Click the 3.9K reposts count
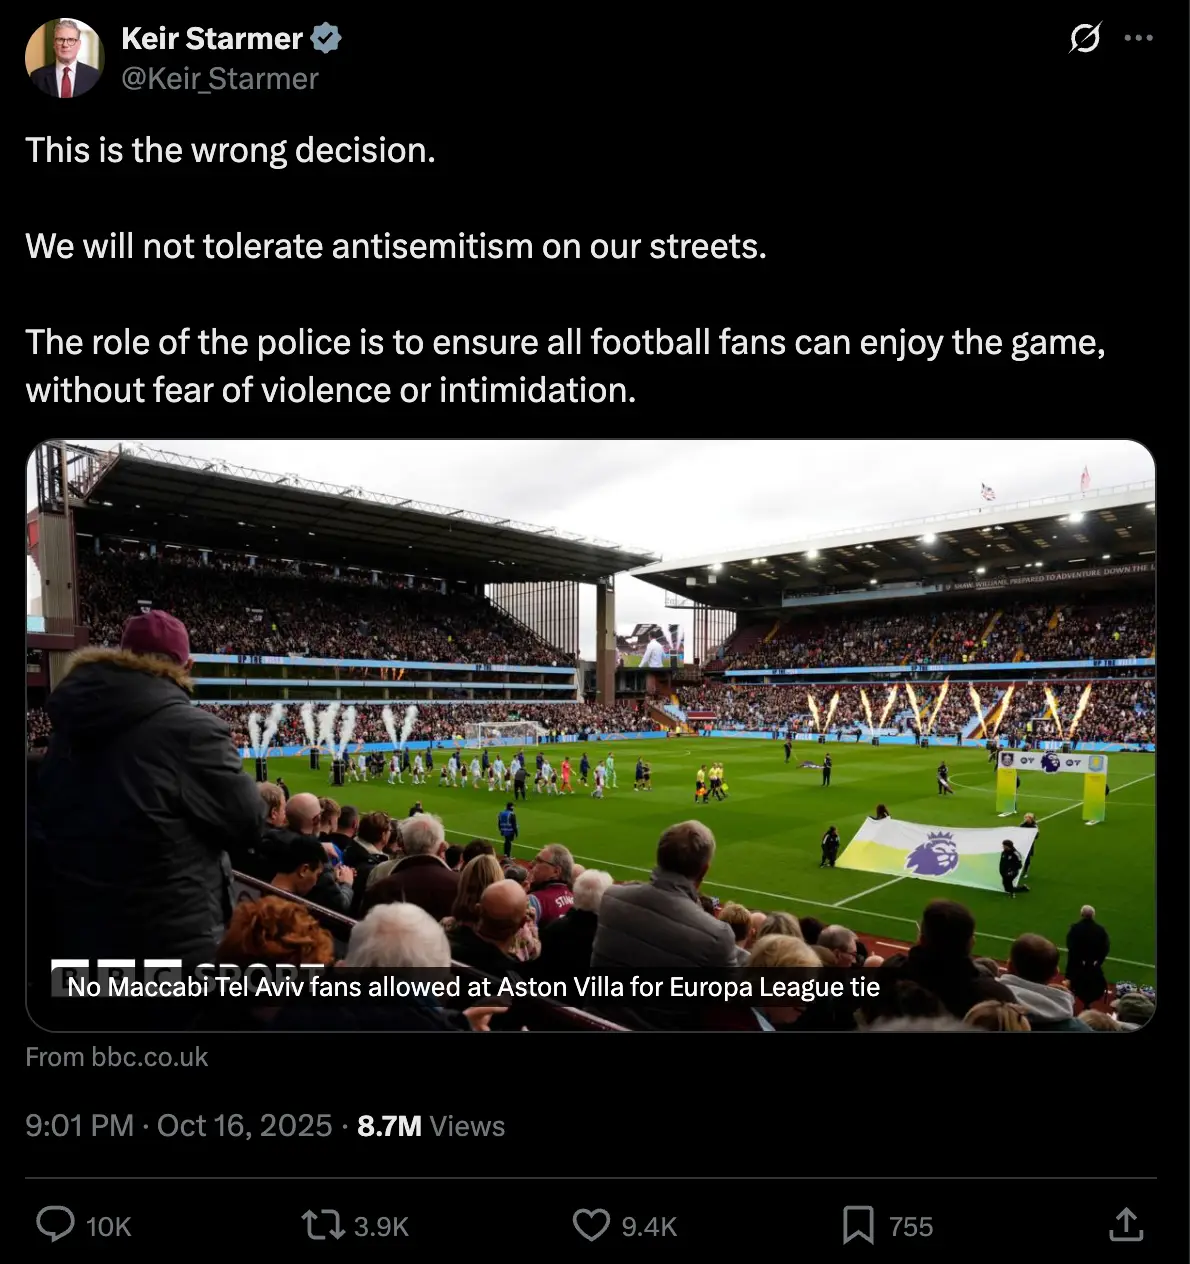This screenshot has height=1264, width=1190. (x=381, y=1227)
